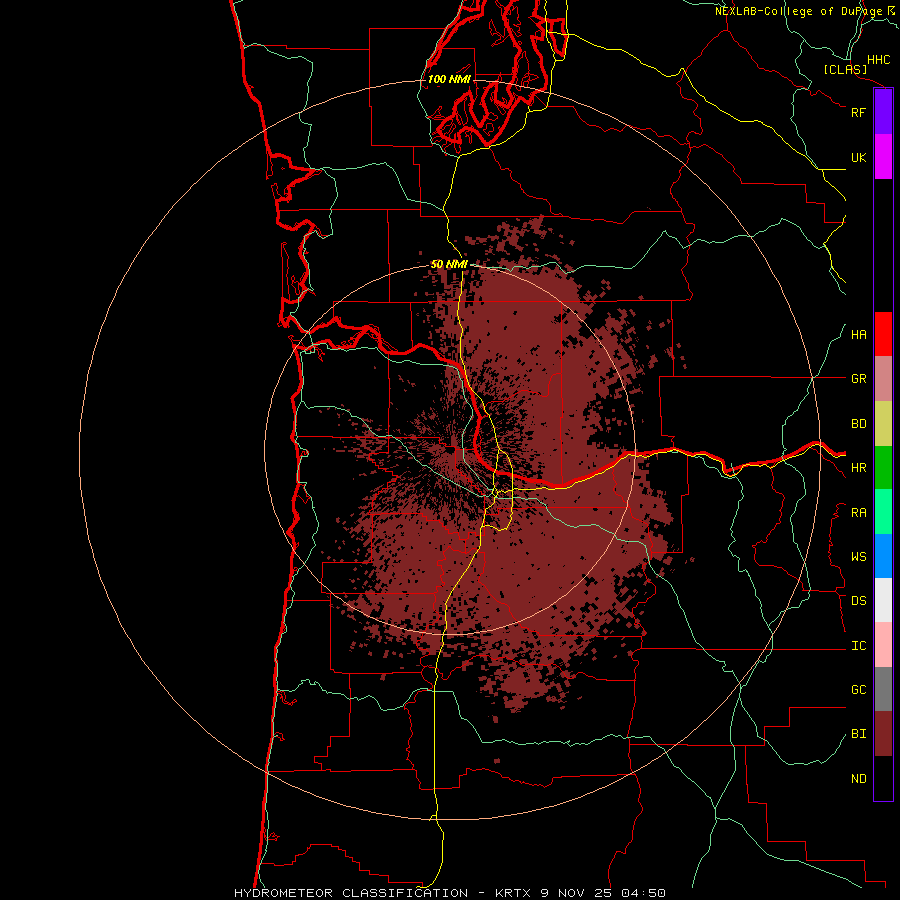Click the HA legend label
The image size is (900, 900).
[858, 335]
